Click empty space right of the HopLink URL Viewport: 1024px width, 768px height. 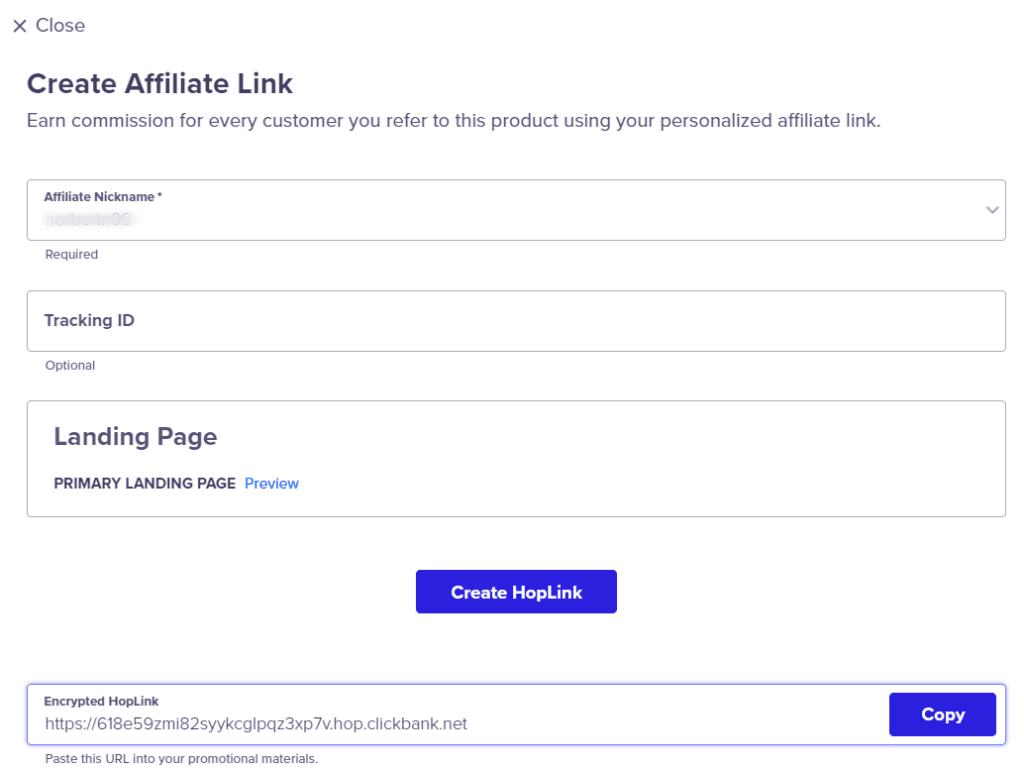point(680,723)
